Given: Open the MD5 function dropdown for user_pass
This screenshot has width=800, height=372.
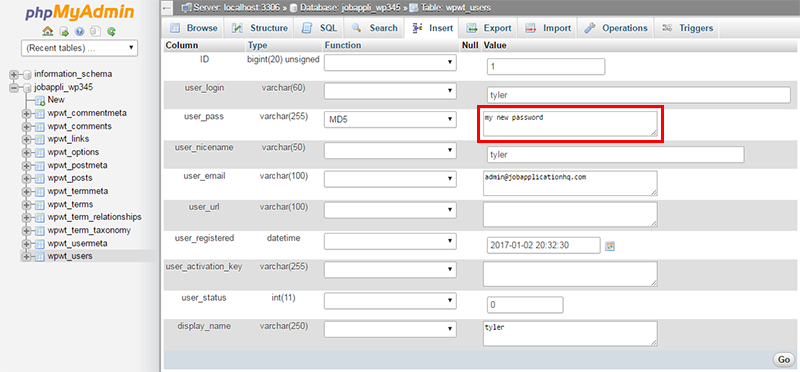Looking at the screenshot, I should (390, 119).
